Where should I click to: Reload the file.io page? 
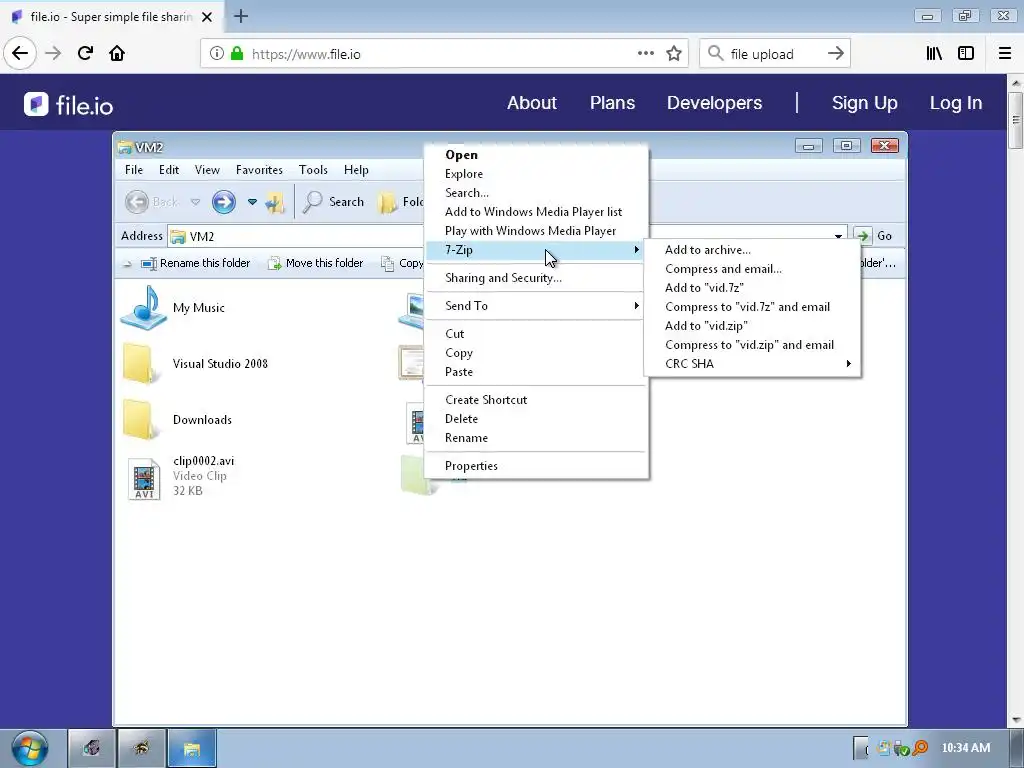coord(85,54)
